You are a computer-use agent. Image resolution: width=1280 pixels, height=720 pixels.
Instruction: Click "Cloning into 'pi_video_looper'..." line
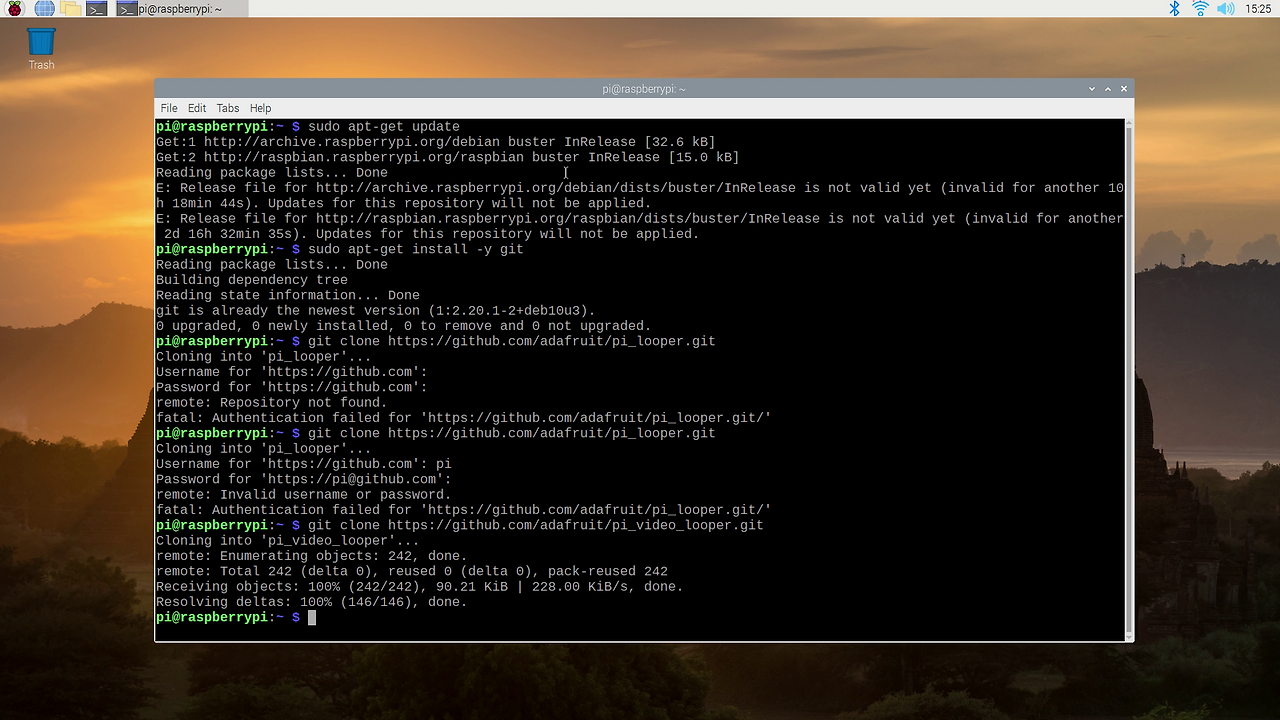click(x=287, y=541)
